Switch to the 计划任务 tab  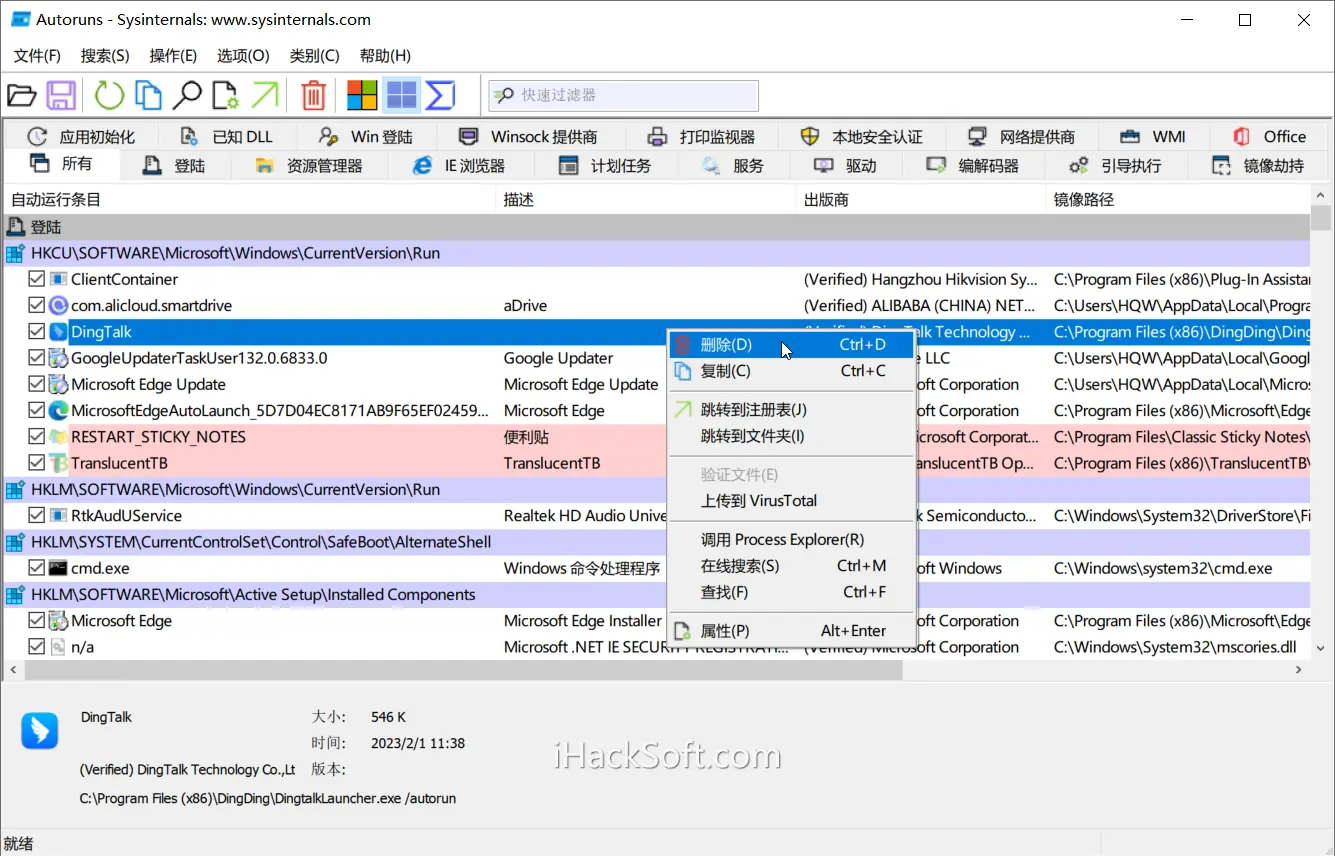pyautogui.click(x=605, y=166)
